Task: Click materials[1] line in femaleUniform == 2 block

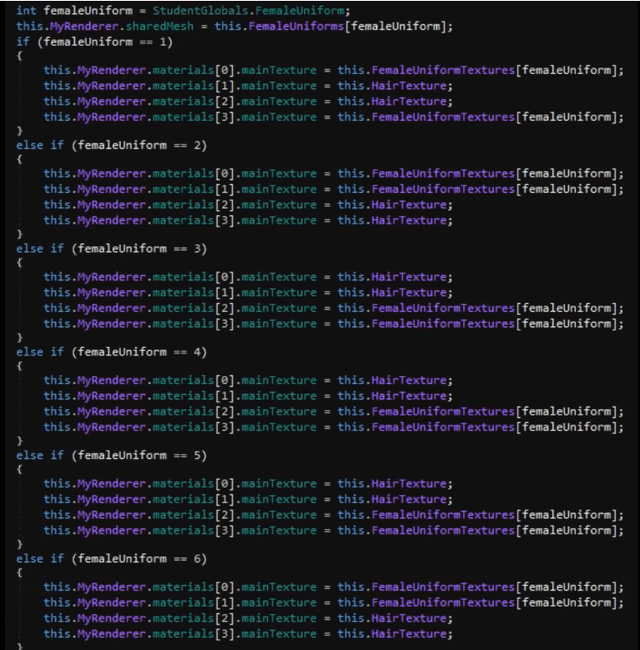Action: pos(334,189)
